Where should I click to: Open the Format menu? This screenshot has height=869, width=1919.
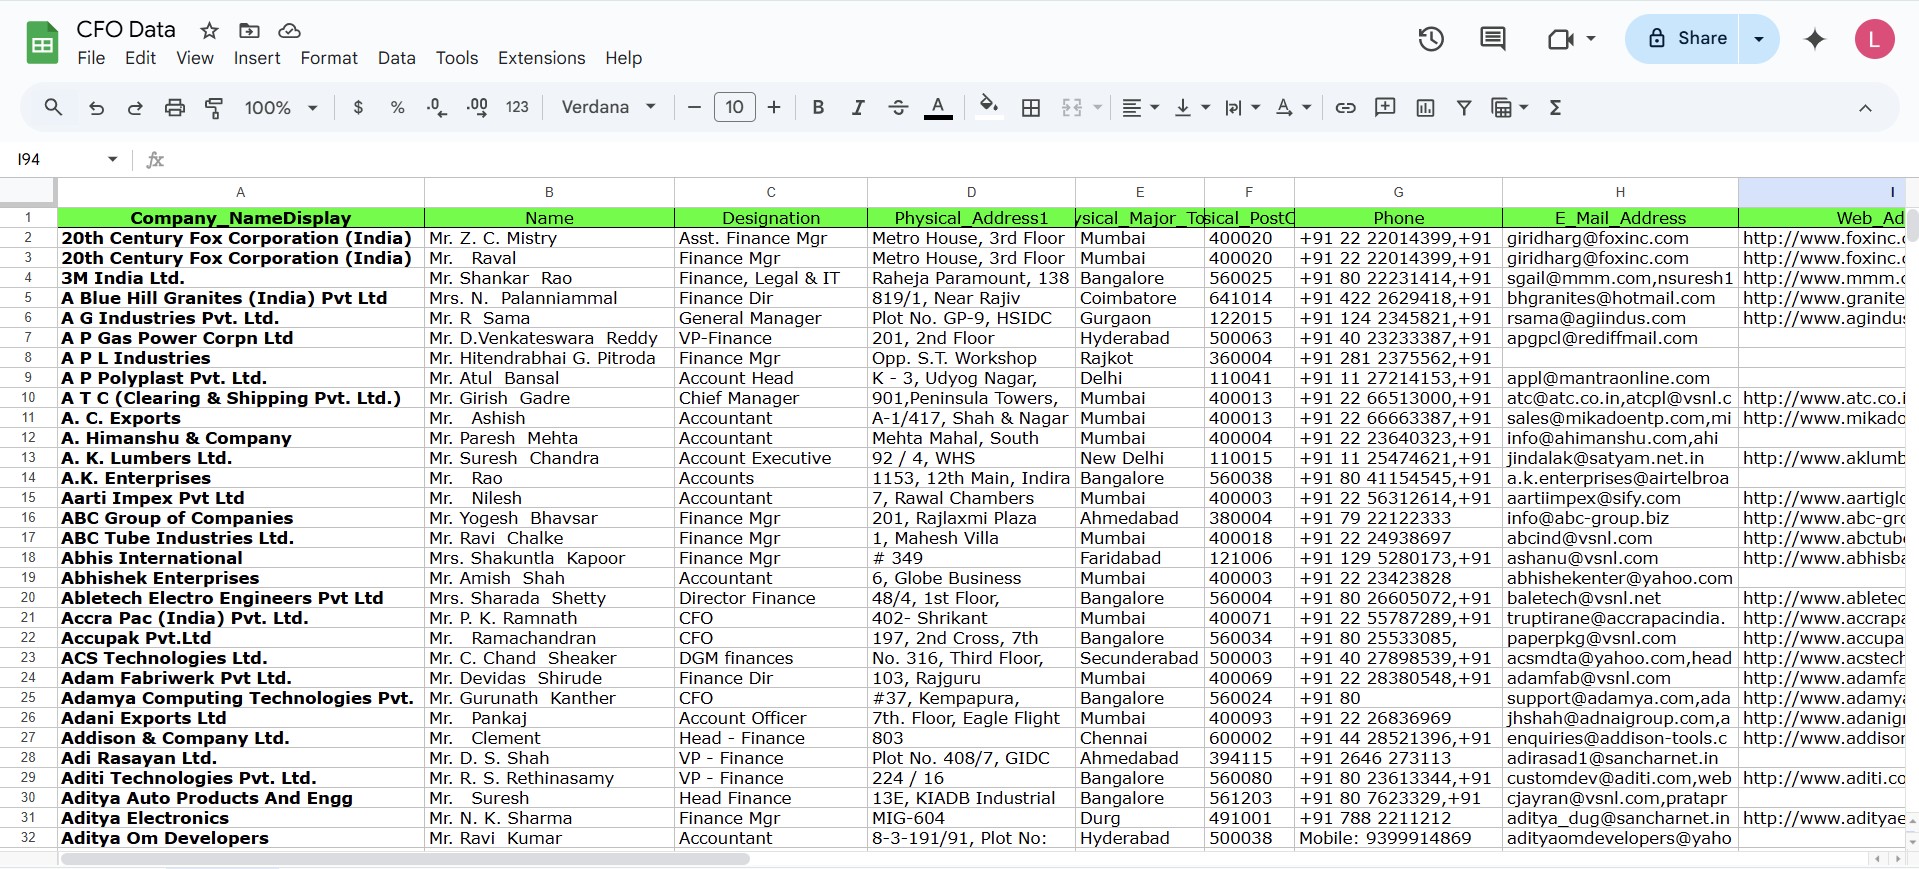tap(329, 58)
